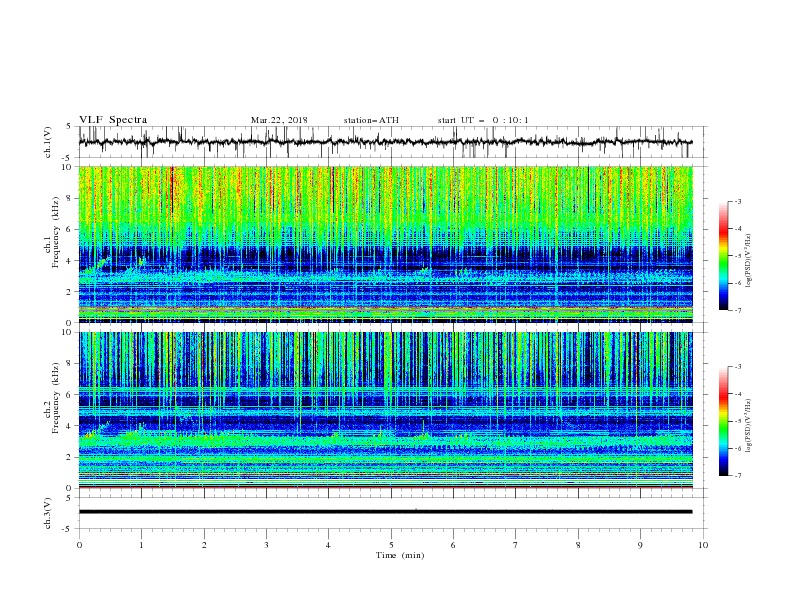Screen dimensions: 792x612
Task: Click the ch.1 voltage waveform trace
Action: pyautogui.click(x=385, y=142)
